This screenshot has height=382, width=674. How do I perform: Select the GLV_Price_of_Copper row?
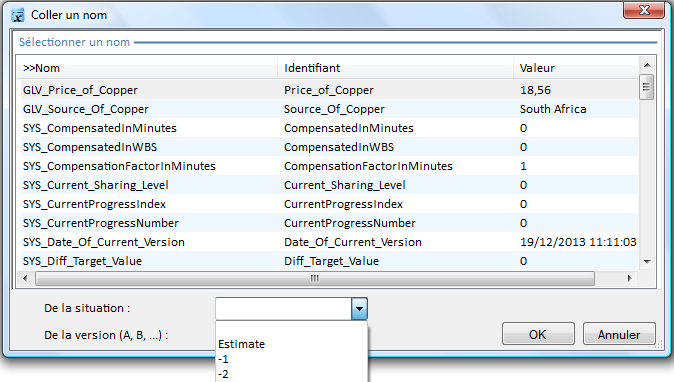pyautogui.click(x=328, y=90)
